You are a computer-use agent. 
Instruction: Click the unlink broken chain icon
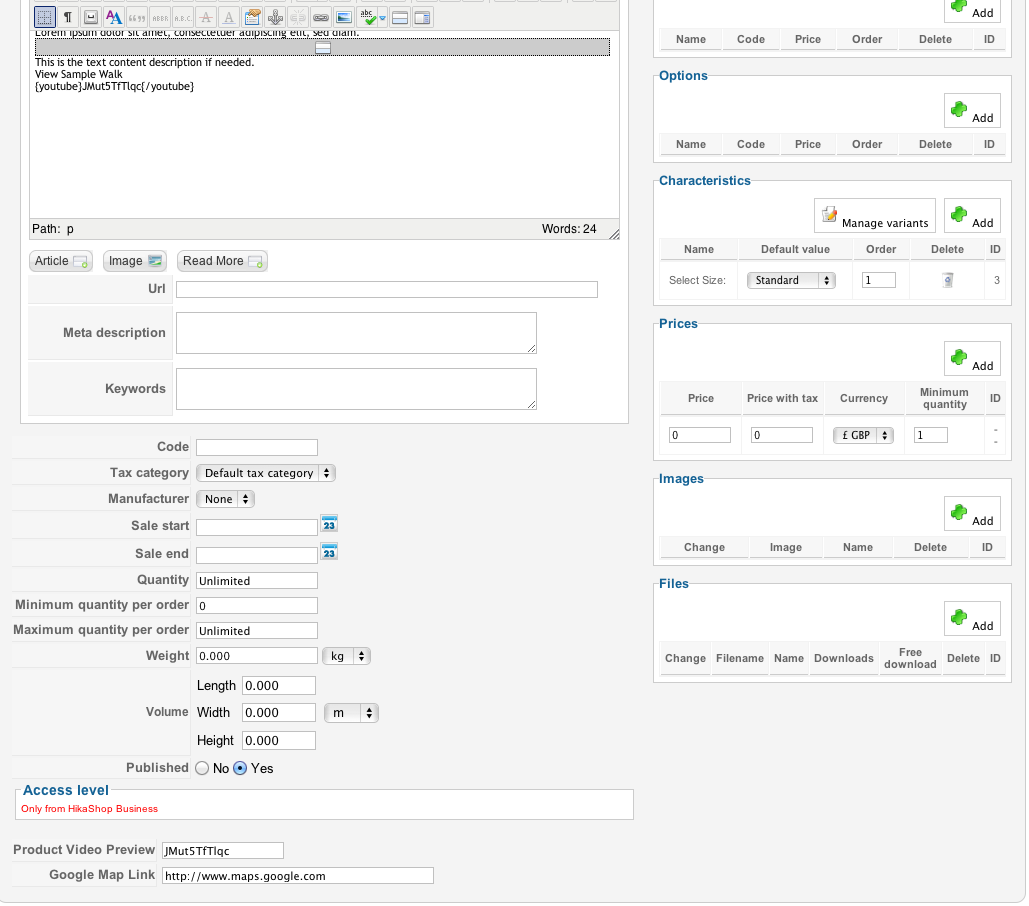tap(298, 17)
